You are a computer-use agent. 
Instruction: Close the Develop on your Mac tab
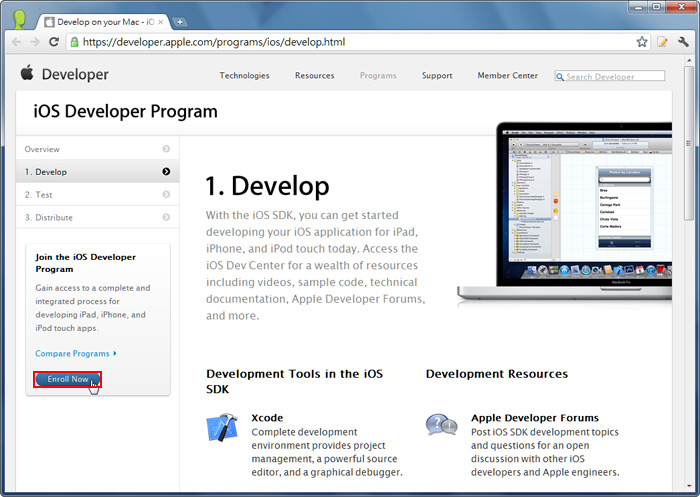click(161, 22)
